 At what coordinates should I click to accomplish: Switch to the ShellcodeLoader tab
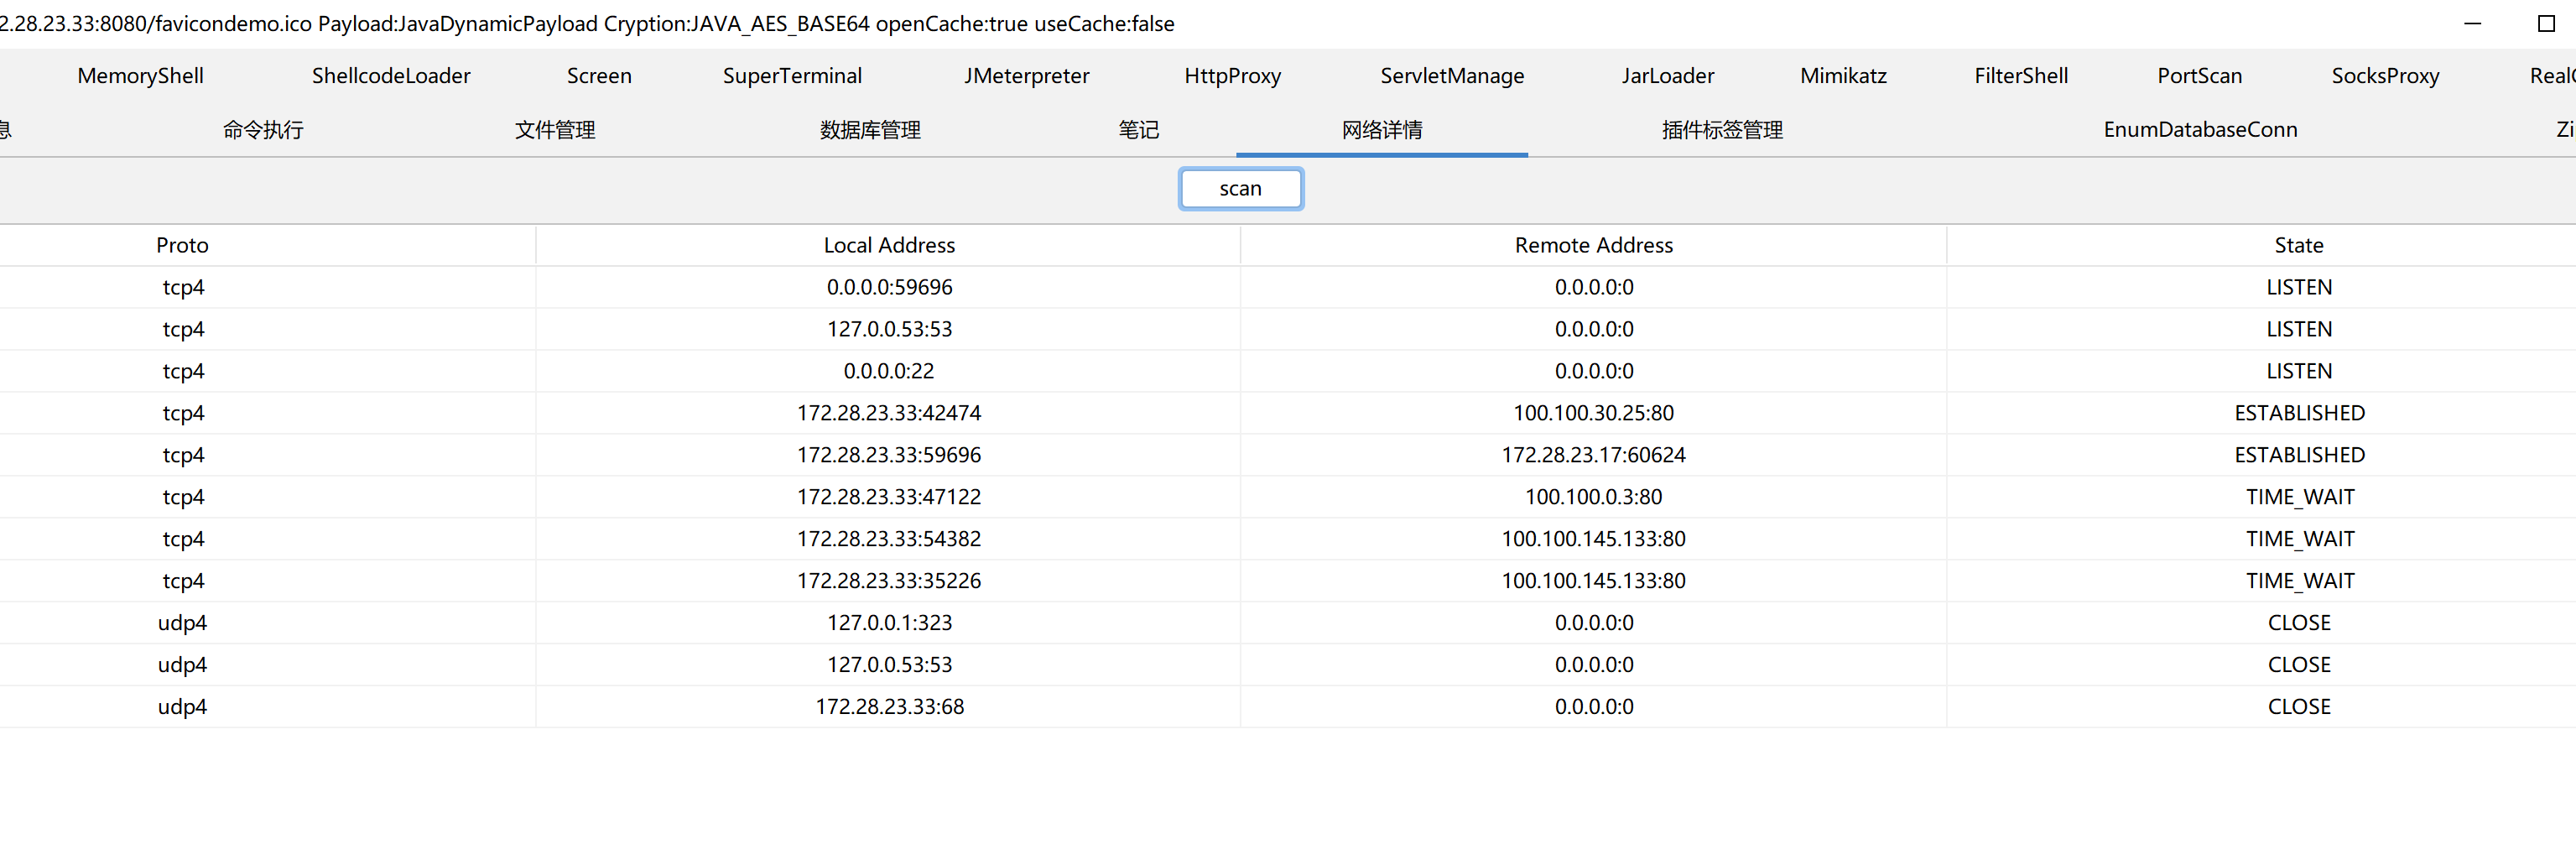point(390,76)
